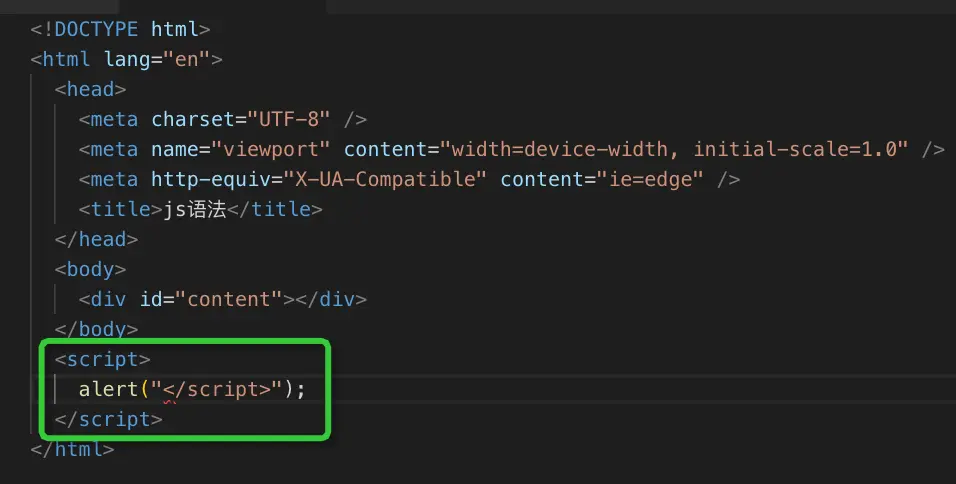The image size is (956, 484).
Task: Click the "</script>" string inside alert
Action: tap(217, 389)
